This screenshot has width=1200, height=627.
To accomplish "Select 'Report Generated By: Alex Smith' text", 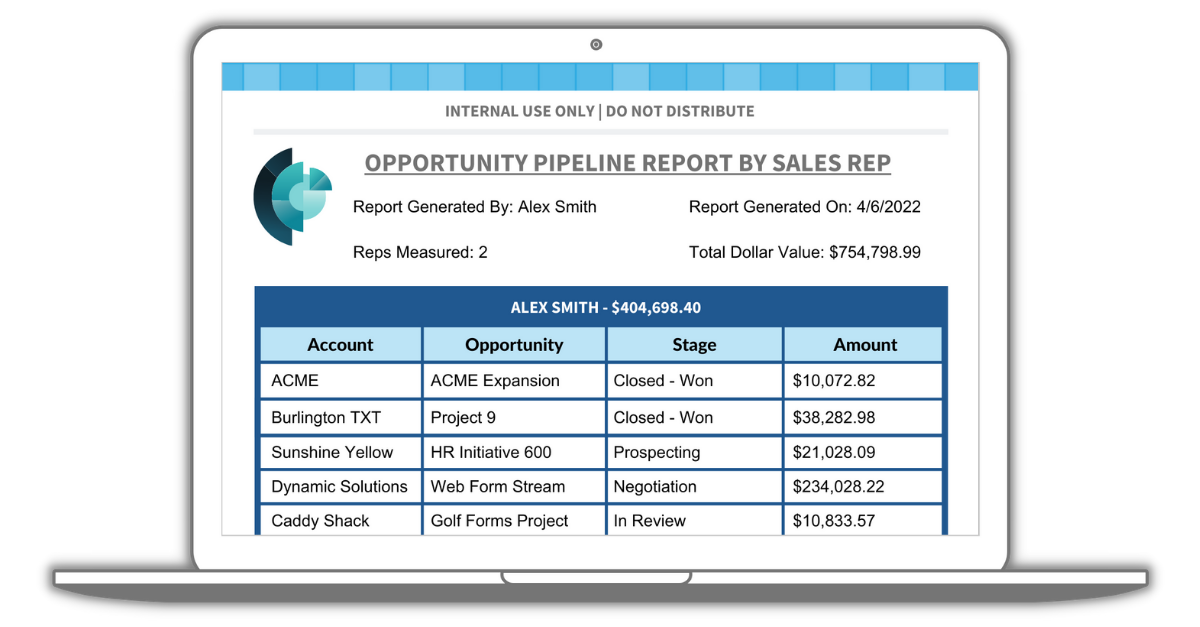I will pyautogui.click(x=475, y=207).
